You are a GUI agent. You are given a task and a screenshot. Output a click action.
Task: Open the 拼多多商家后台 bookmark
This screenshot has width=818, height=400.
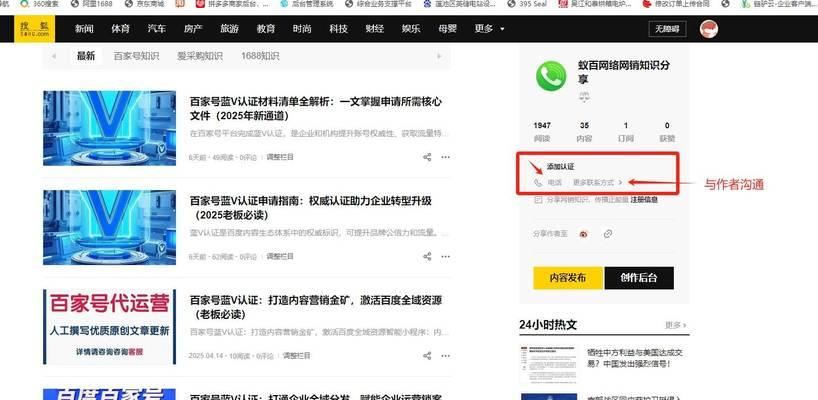click(233, 4)
